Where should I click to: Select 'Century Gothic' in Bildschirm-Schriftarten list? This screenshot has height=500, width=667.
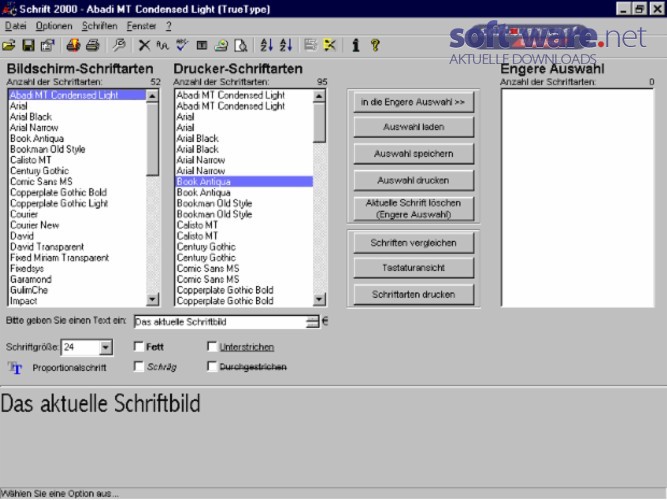coord(77,171)
